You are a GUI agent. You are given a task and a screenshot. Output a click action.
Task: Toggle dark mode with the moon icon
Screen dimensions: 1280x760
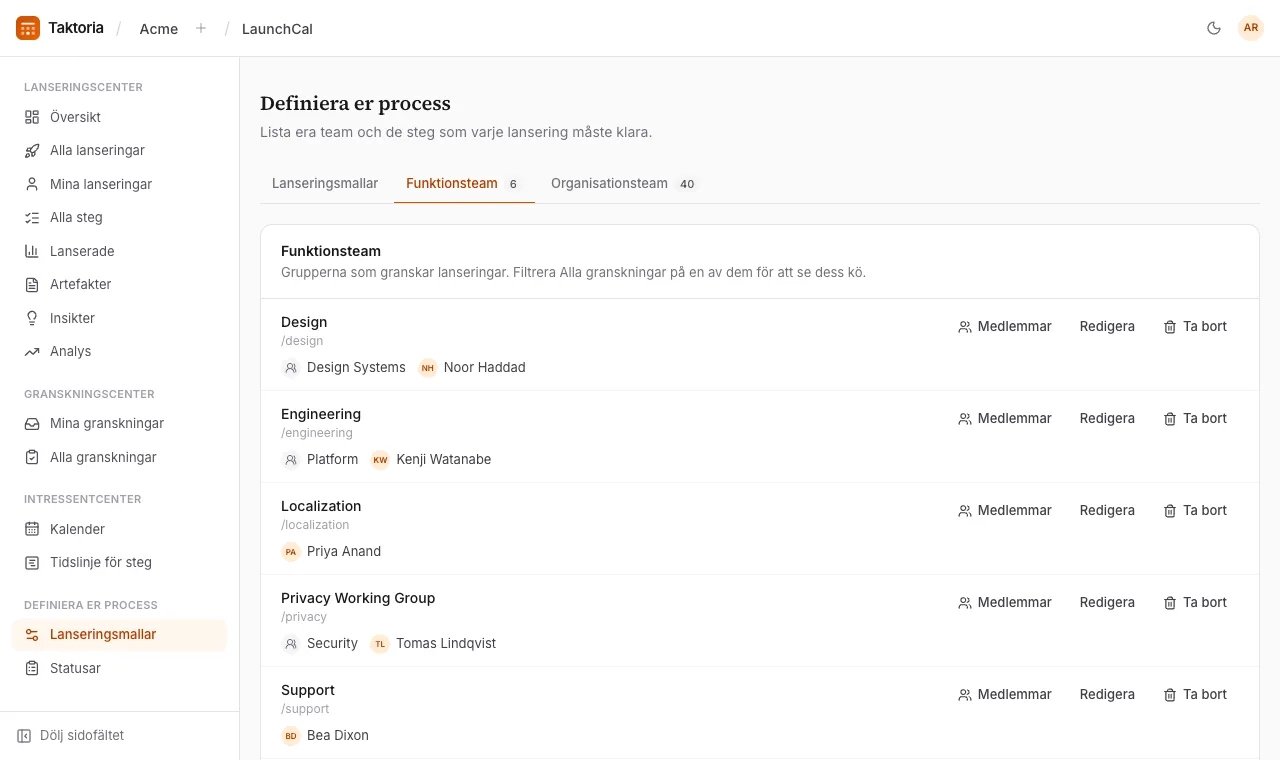pos(1214,28)
